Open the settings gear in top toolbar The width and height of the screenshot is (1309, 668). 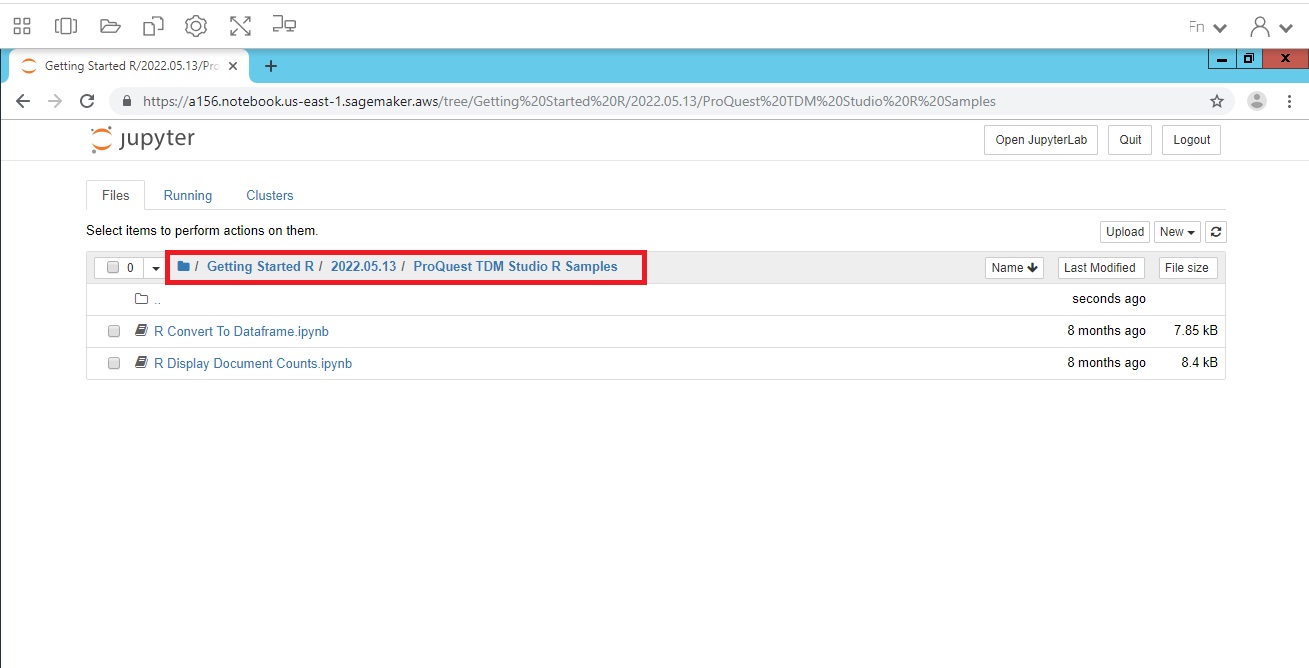pyautogui.click(x=196, y=26)
